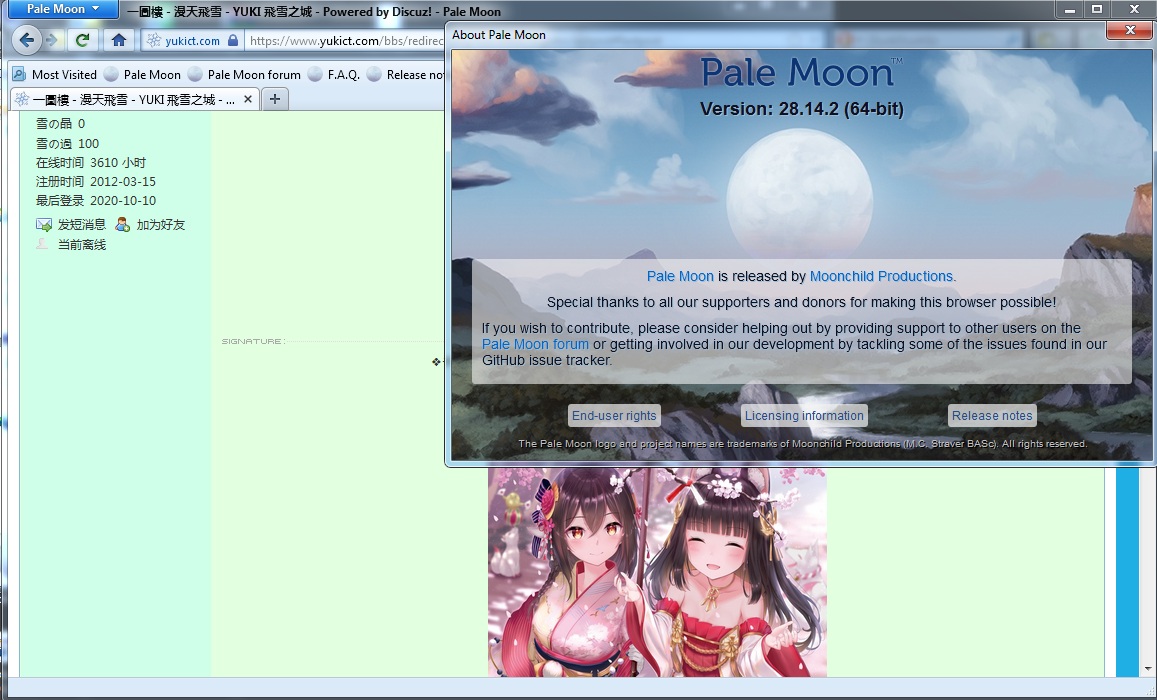Reload the current page
1157x700 pixels.
83,40
